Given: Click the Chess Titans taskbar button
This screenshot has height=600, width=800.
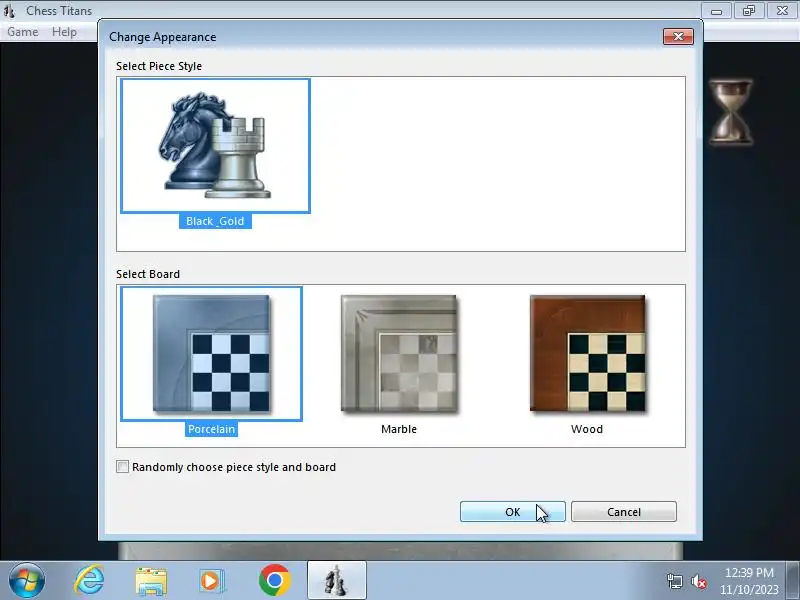Looking at the screenshot, I should [x=337, y=581].
